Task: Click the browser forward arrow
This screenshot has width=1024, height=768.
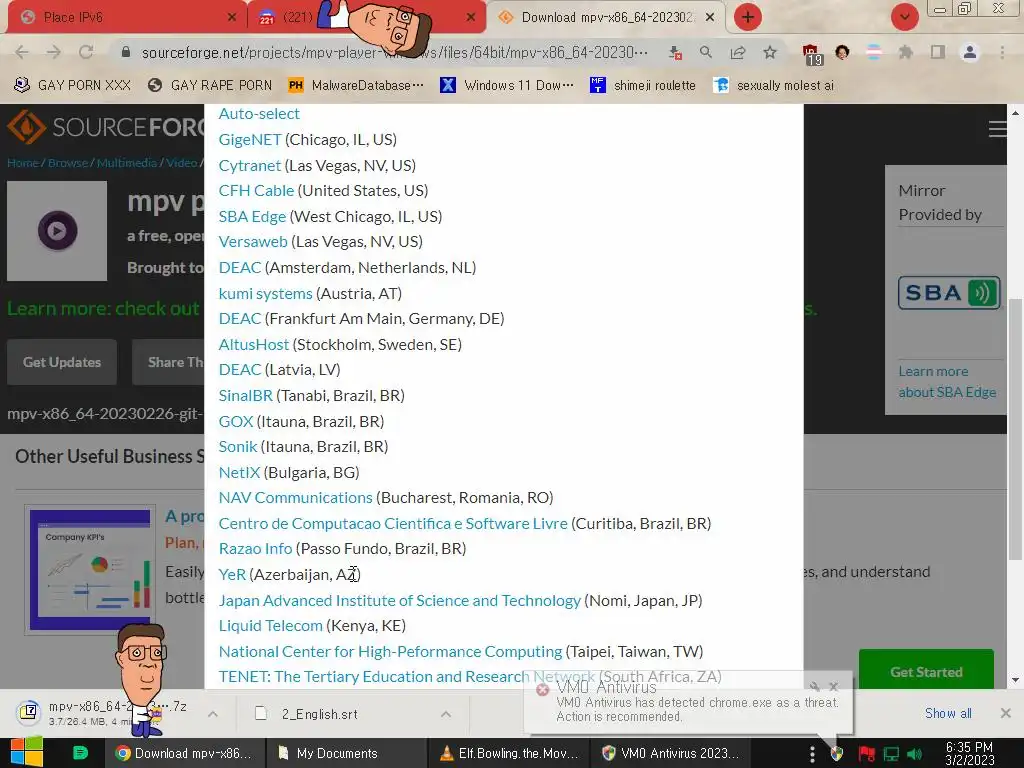Action: tap(54, 52)
